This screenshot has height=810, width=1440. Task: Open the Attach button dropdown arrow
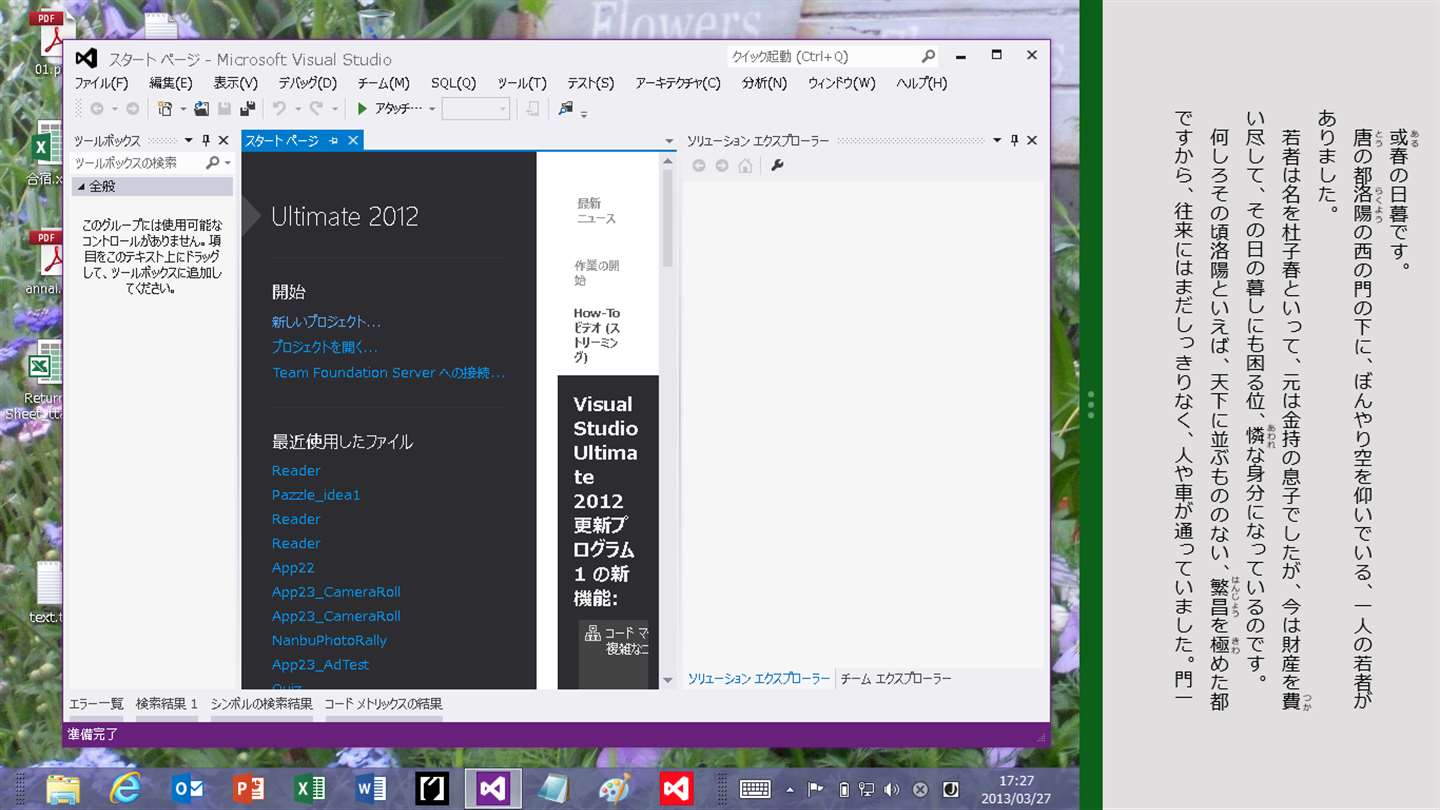432,109
